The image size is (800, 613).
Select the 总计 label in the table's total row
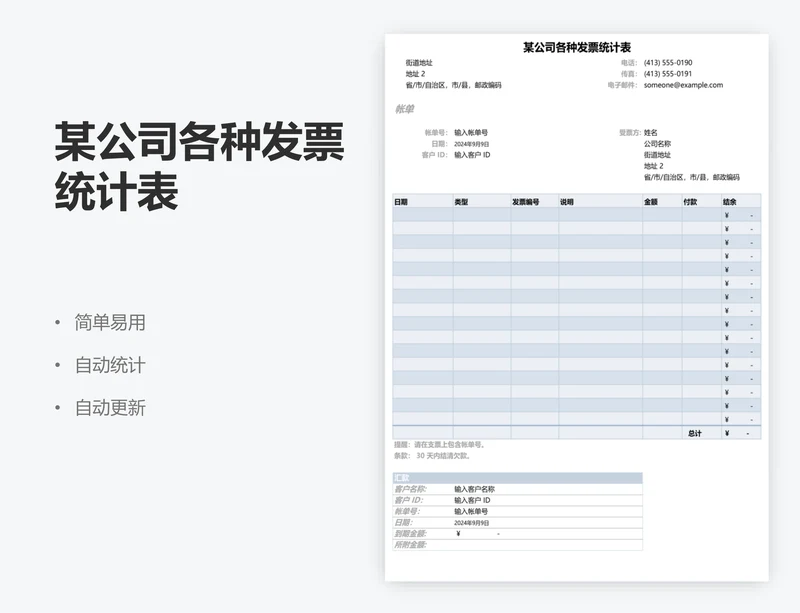click(x=695, y=433)
